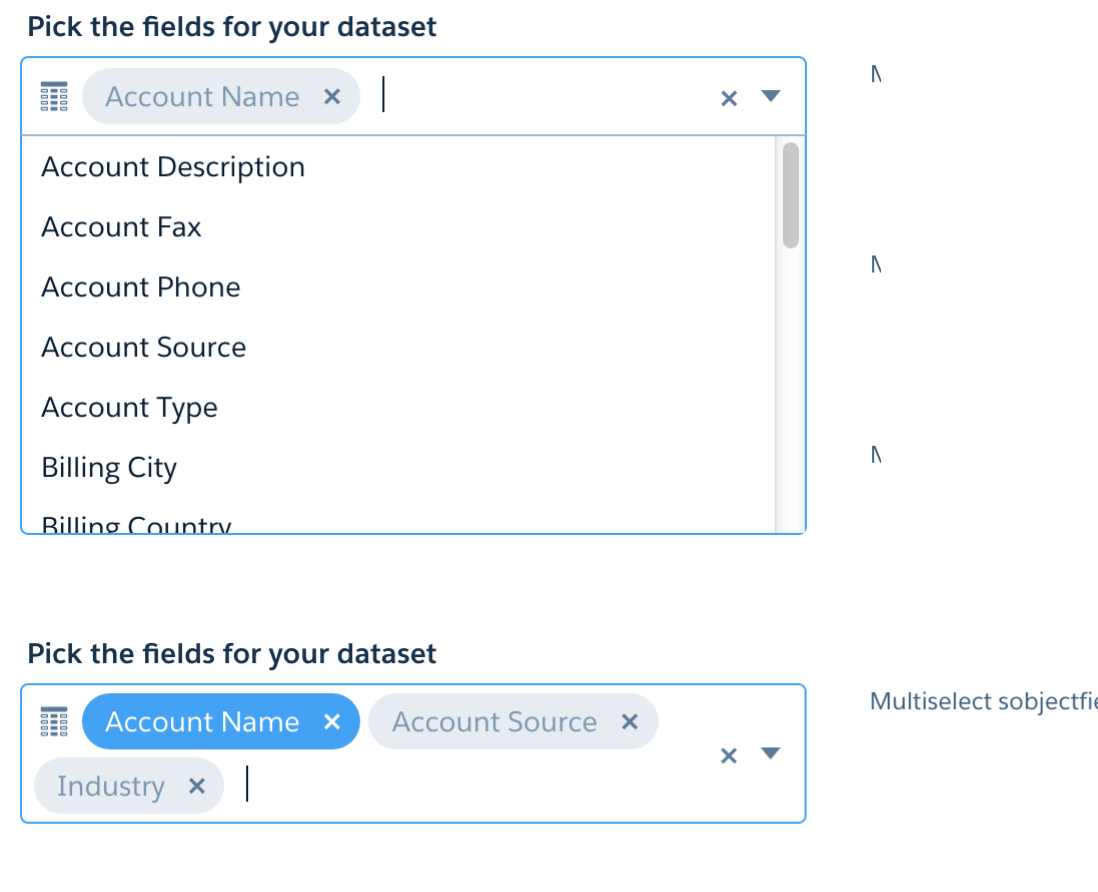Focus the top field text input
Screen dimensions: 1098x892
(540, 97)
